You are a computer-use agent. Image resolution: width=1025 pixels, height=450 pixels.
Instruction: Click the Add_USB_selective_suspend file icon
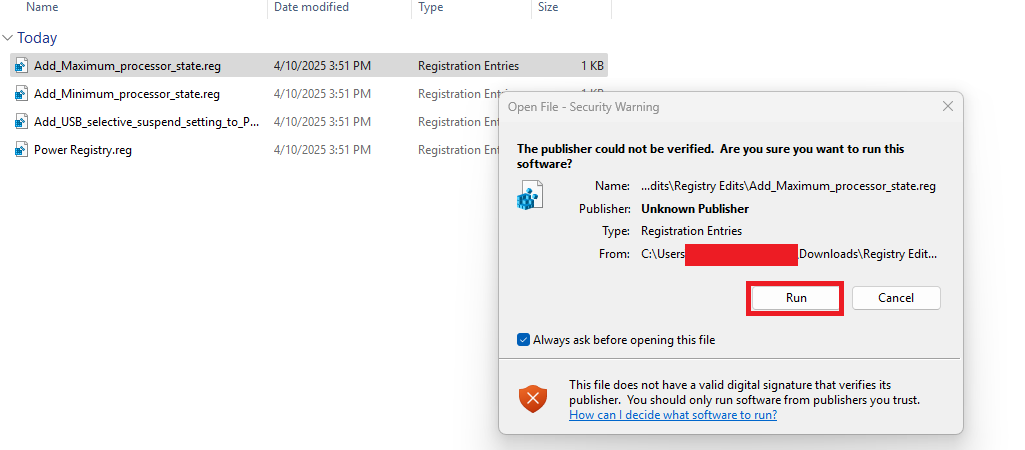(x=20, y=122)
